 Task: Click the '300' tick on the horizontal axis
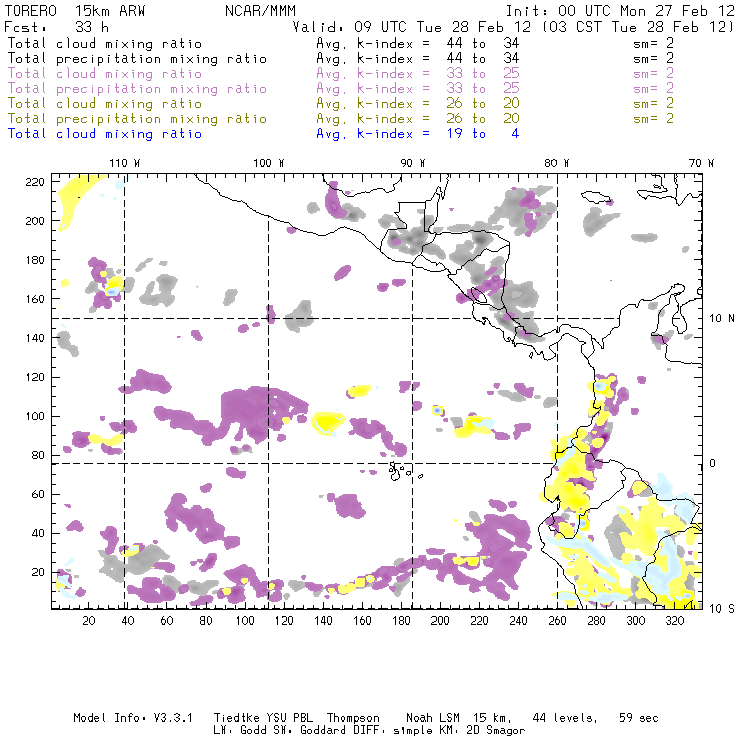pos(635,620)
